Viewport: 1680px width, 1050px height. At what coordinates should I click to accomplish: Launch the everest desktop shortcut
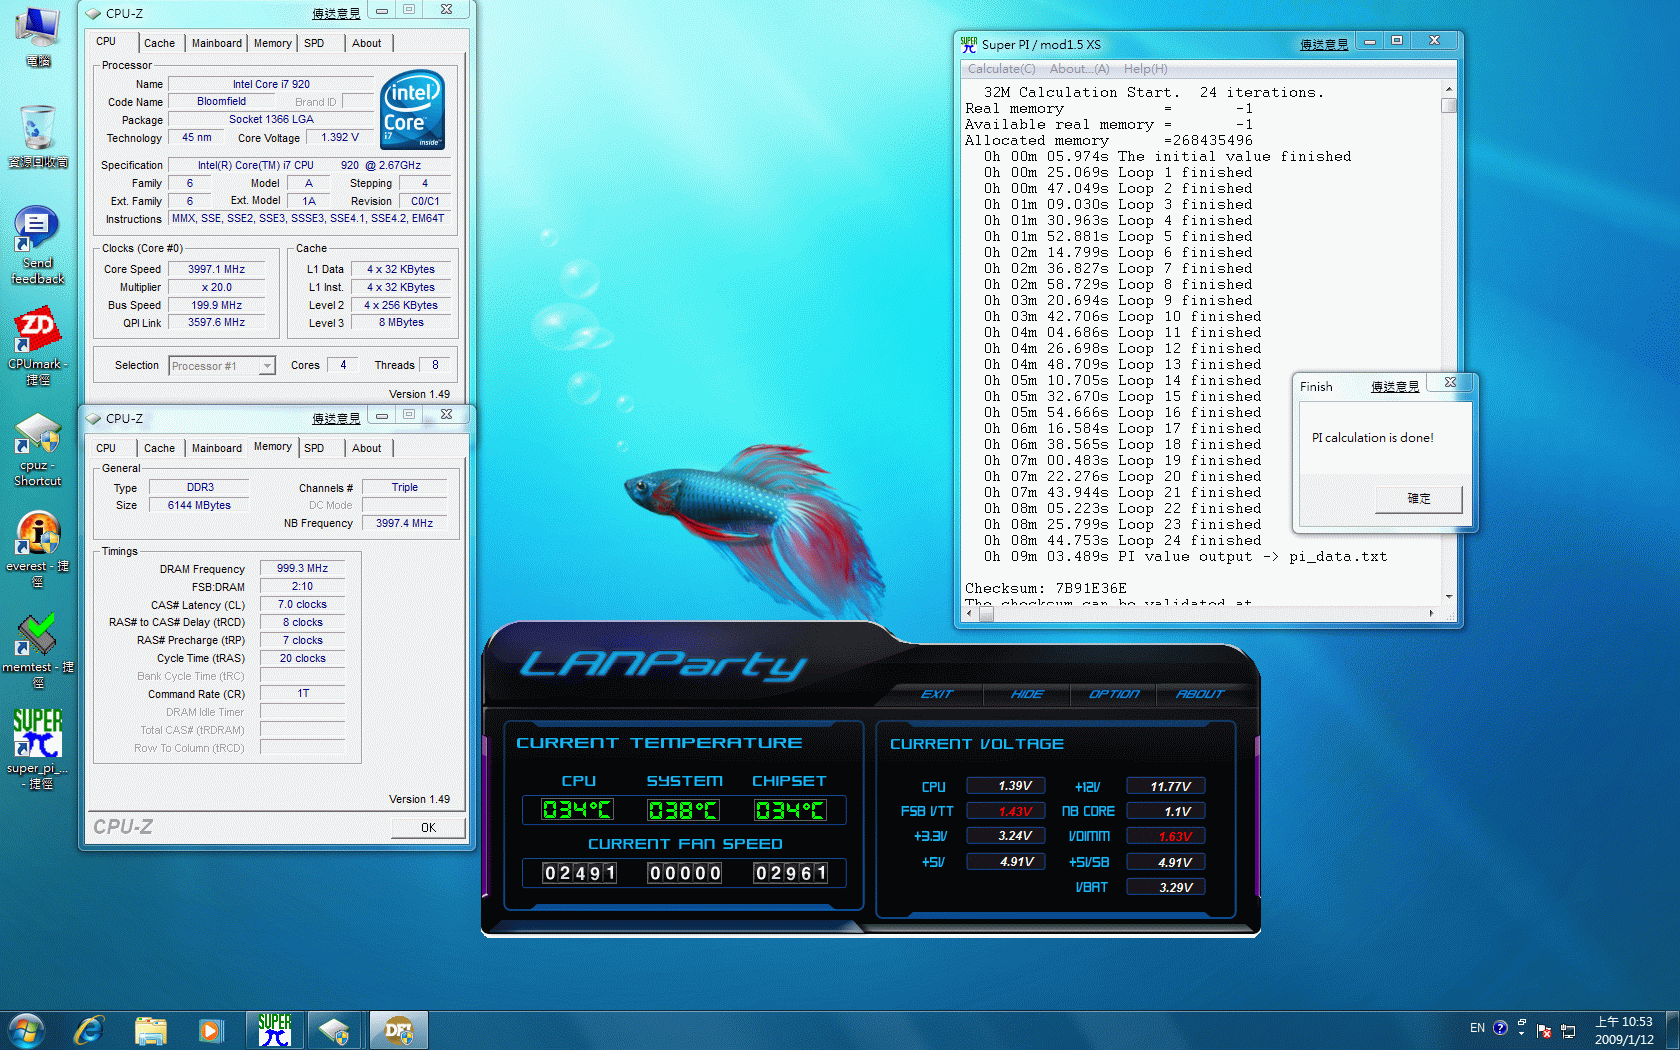coord(38,548)
